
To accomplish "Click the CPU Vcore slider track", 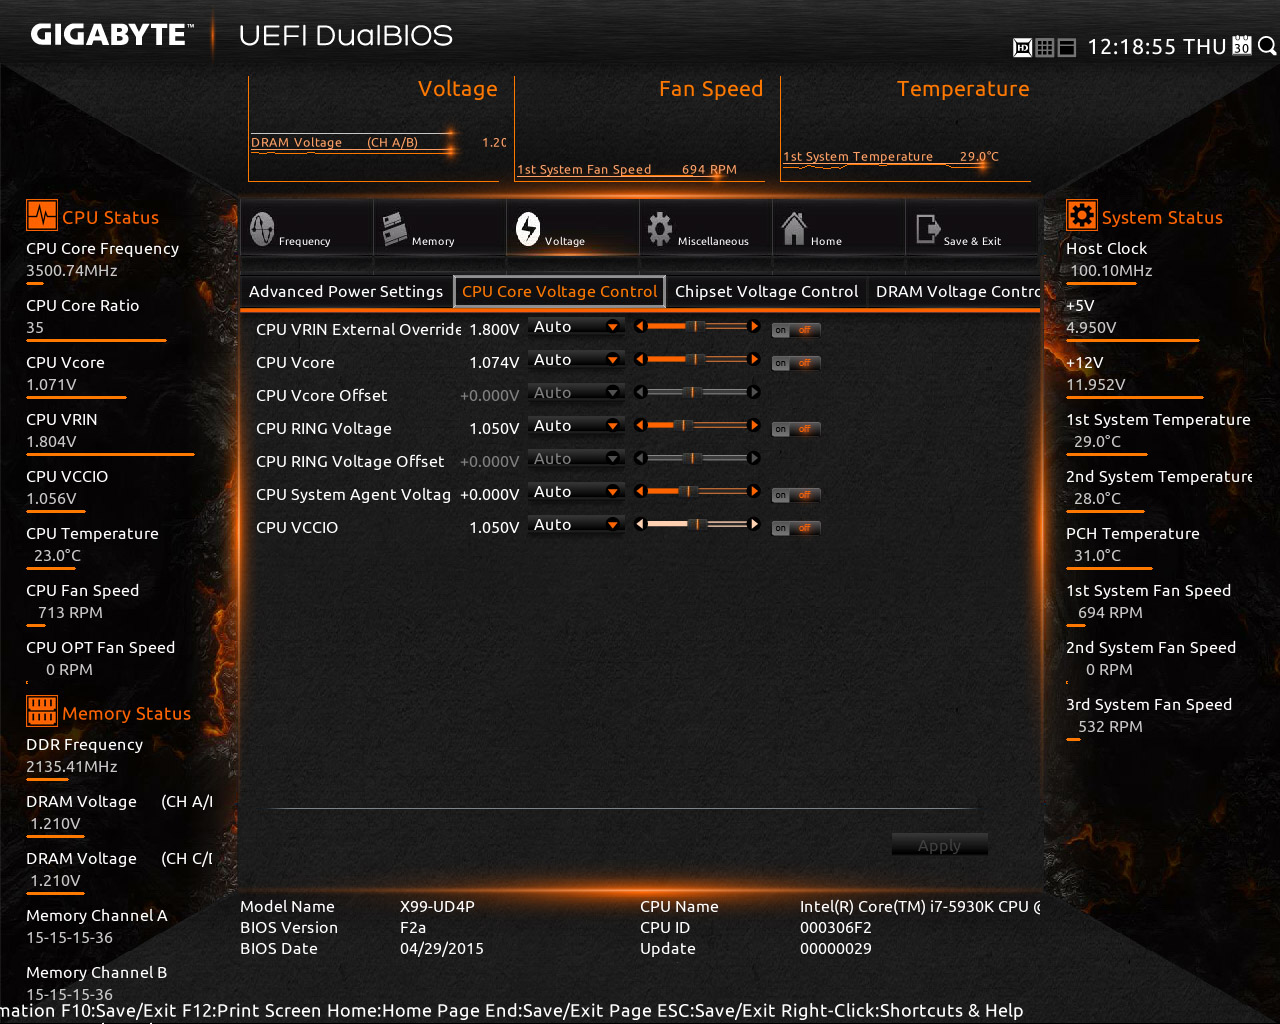I will click(698, 359).
